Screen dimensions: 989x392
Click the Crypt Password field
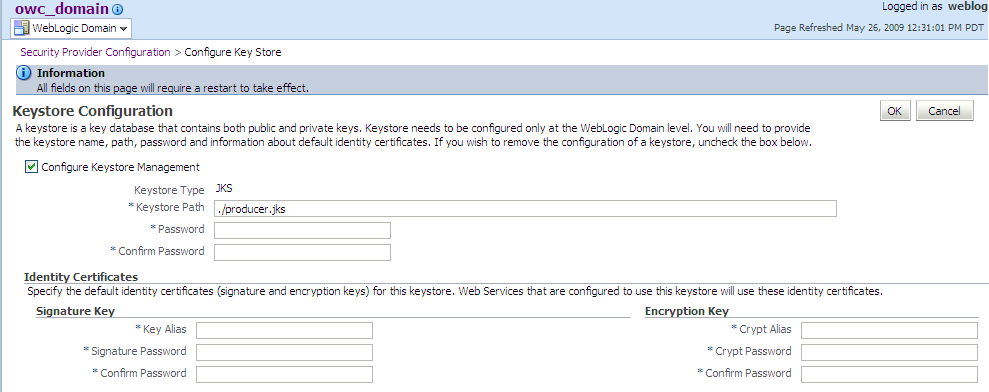[x=889, y=352]
